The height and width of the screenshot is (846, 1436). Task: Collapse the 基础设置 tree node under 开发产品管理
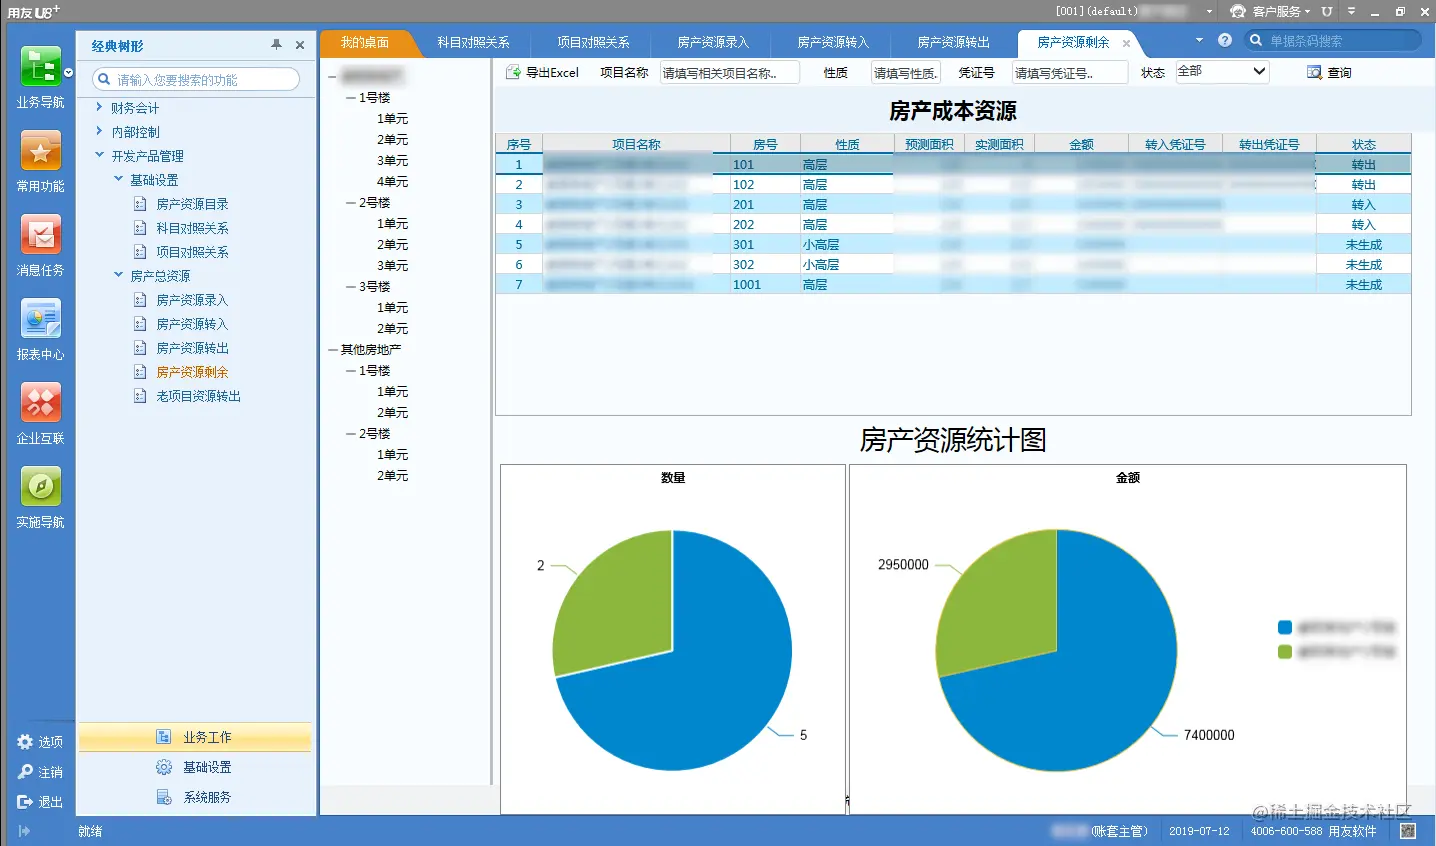coord(118,179)
